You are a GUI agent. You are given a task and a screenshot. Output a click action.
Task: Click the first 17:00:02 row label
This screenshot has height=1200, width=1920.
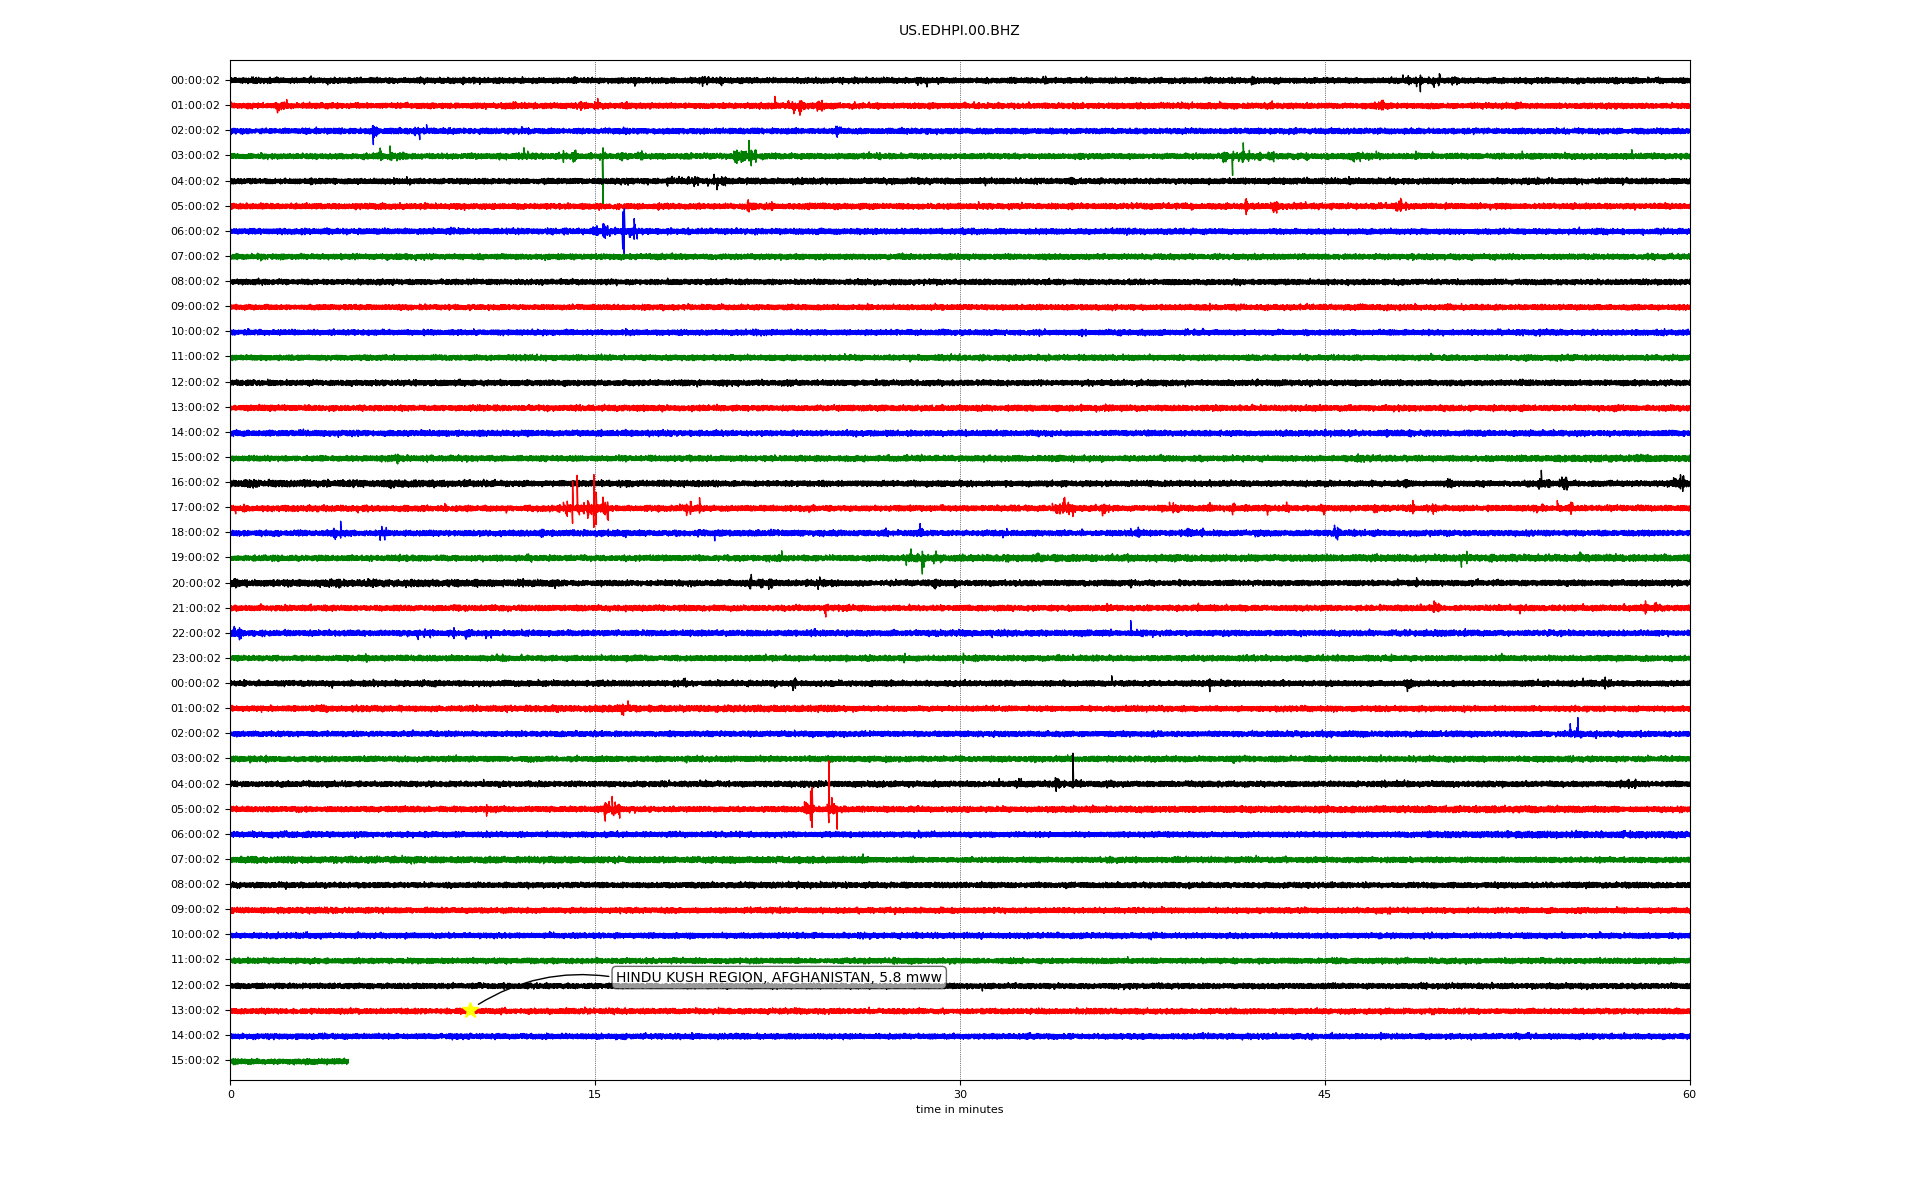coord(195,507)
